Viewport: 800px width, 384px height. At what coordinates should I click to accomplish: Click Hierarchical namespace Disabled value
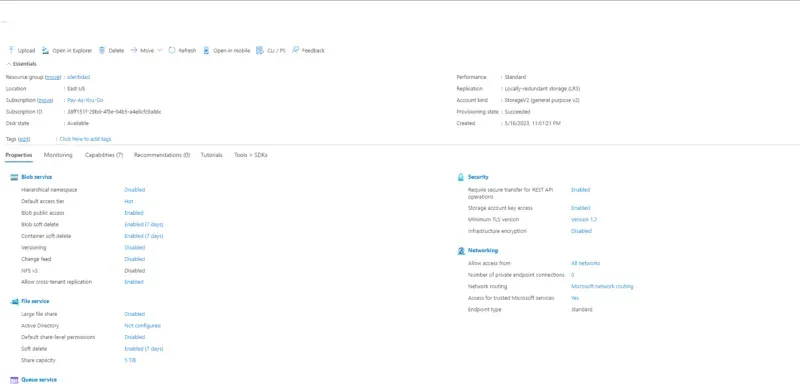[135, 190]
